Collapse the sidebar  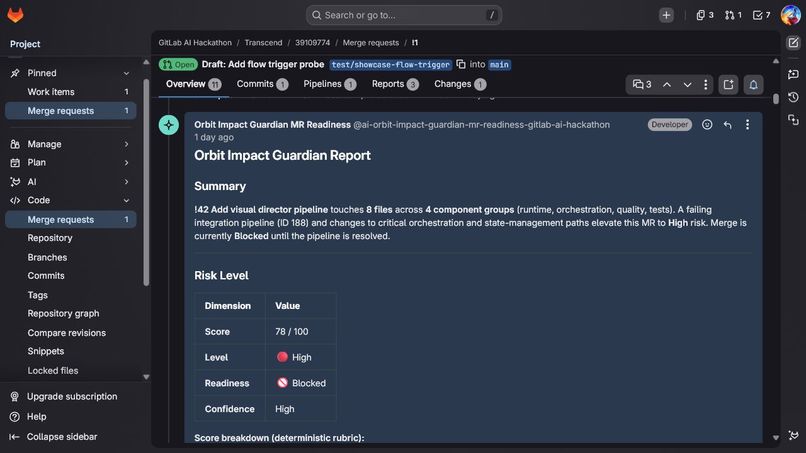tap(53, 437)
